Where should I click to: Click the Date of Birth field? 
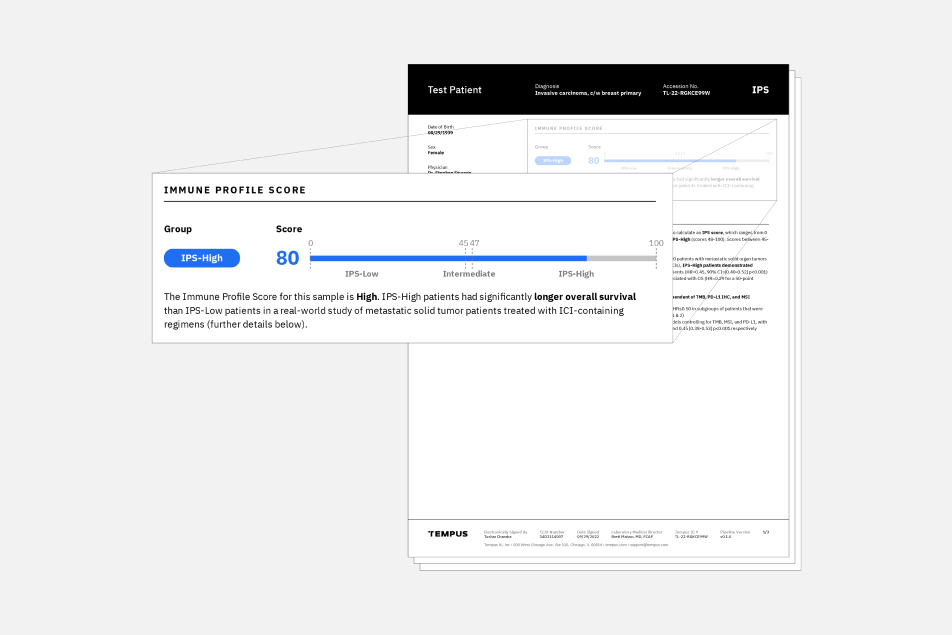pyautogui.click(x=440, y=130)
